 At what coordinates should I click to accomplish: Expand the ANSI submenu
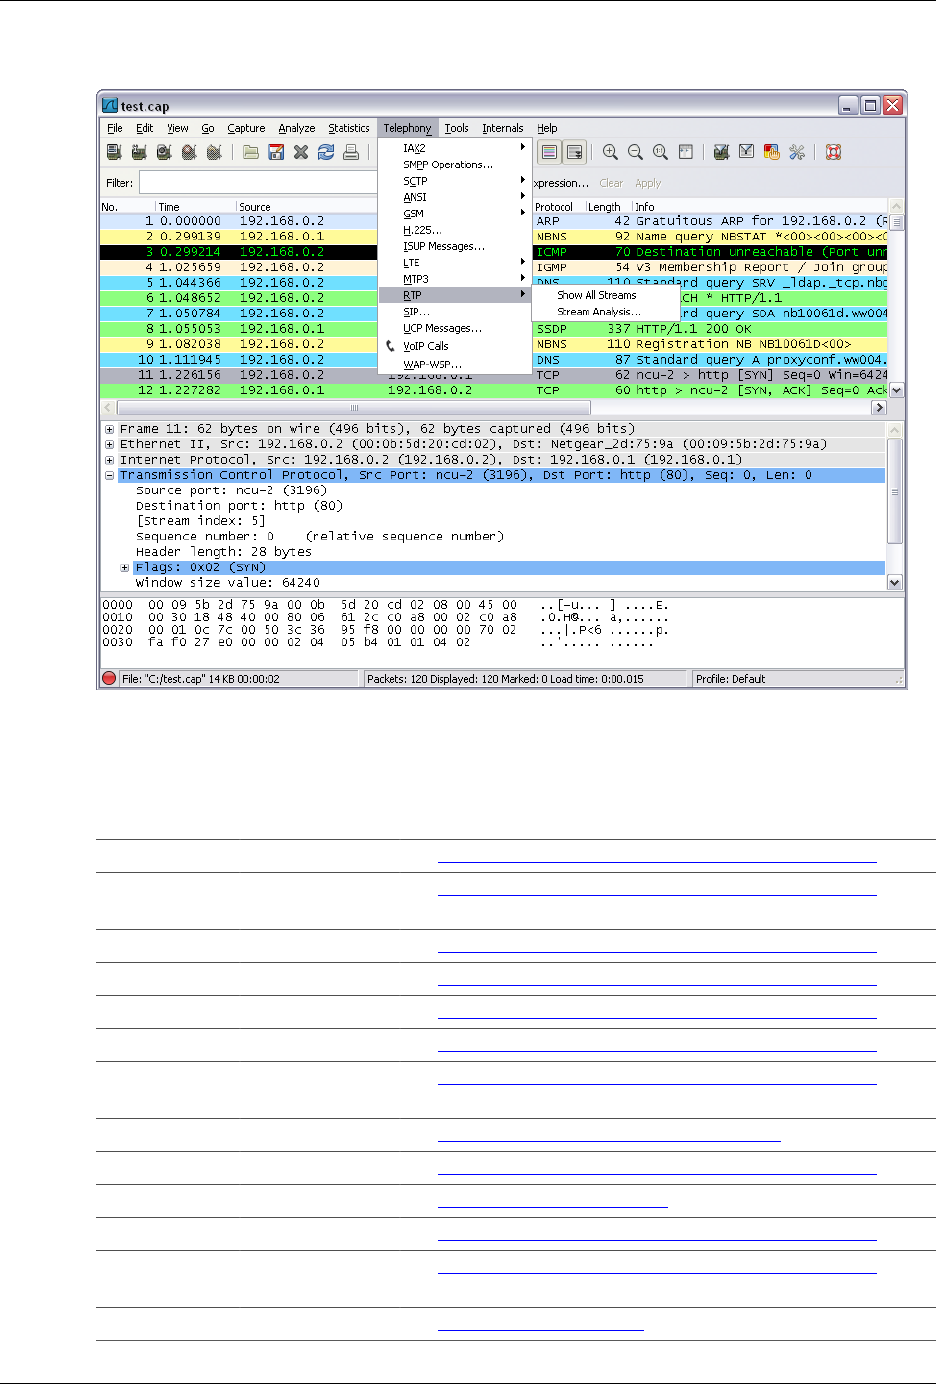(455, 197)
